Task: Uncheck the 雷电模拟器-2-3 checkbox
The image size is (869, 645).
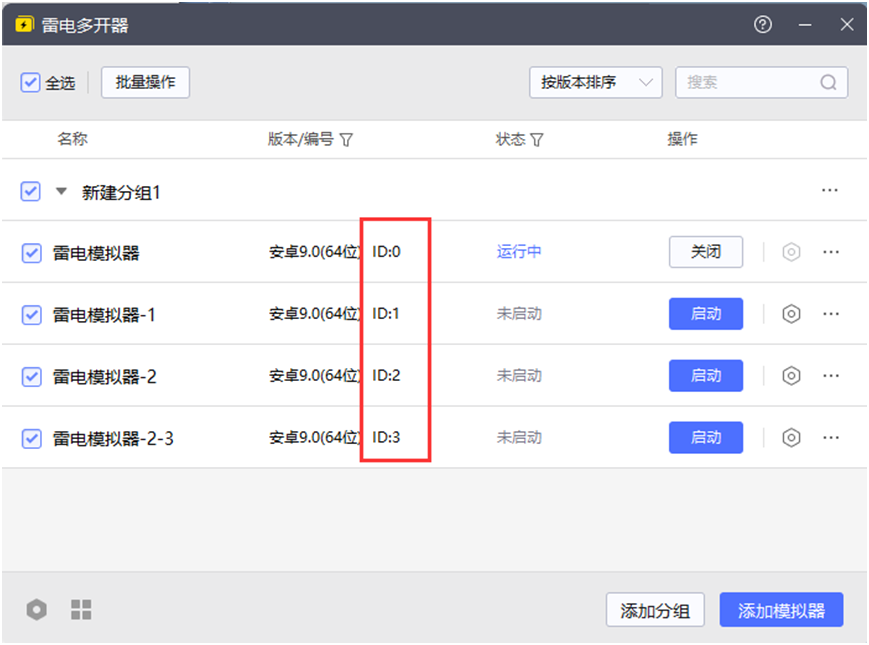Action: pyautogui.click(x=32, y=438)
